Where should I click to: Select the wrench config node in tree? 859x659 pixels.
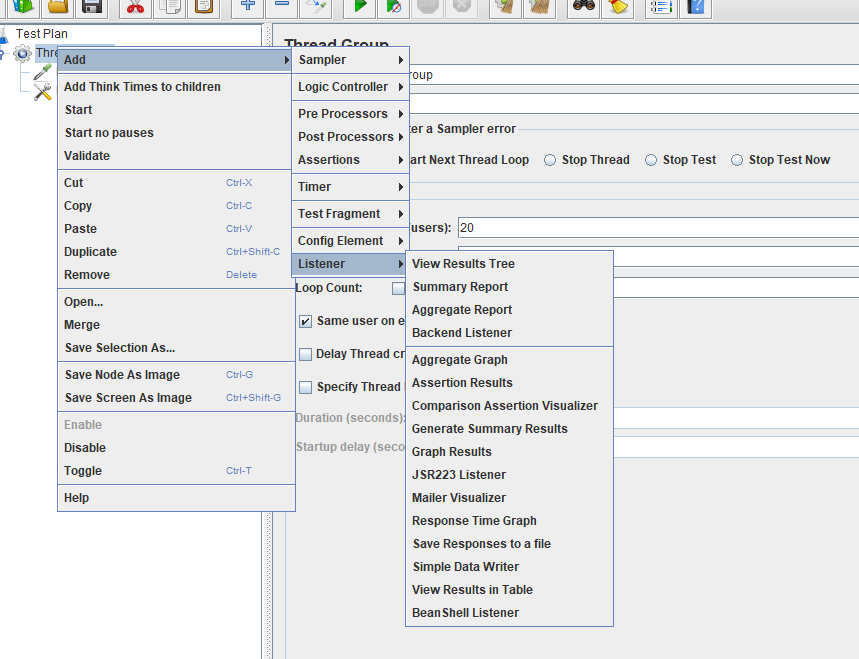point(43,91)
